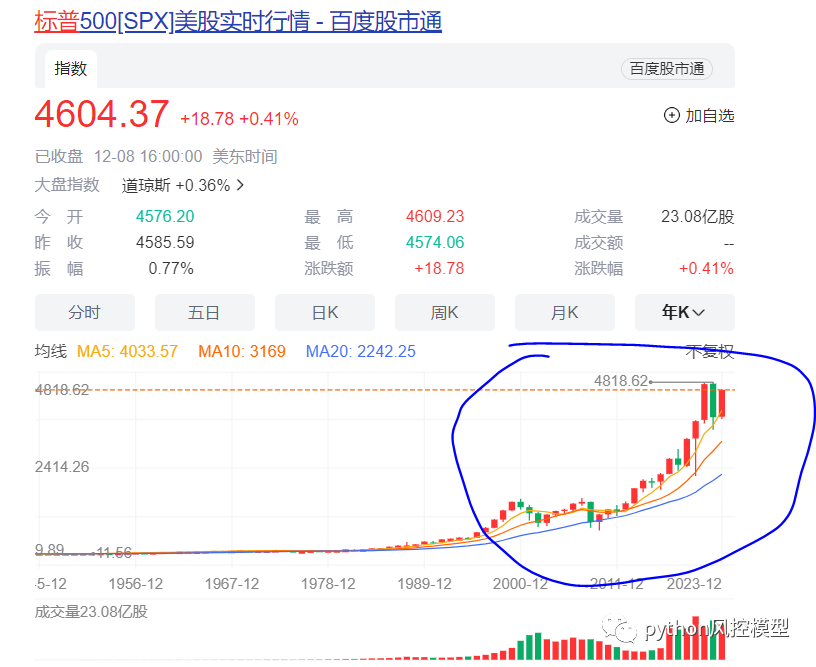
Task: Click the 今开 value 4576.20
Action: [x=165, y=216]
